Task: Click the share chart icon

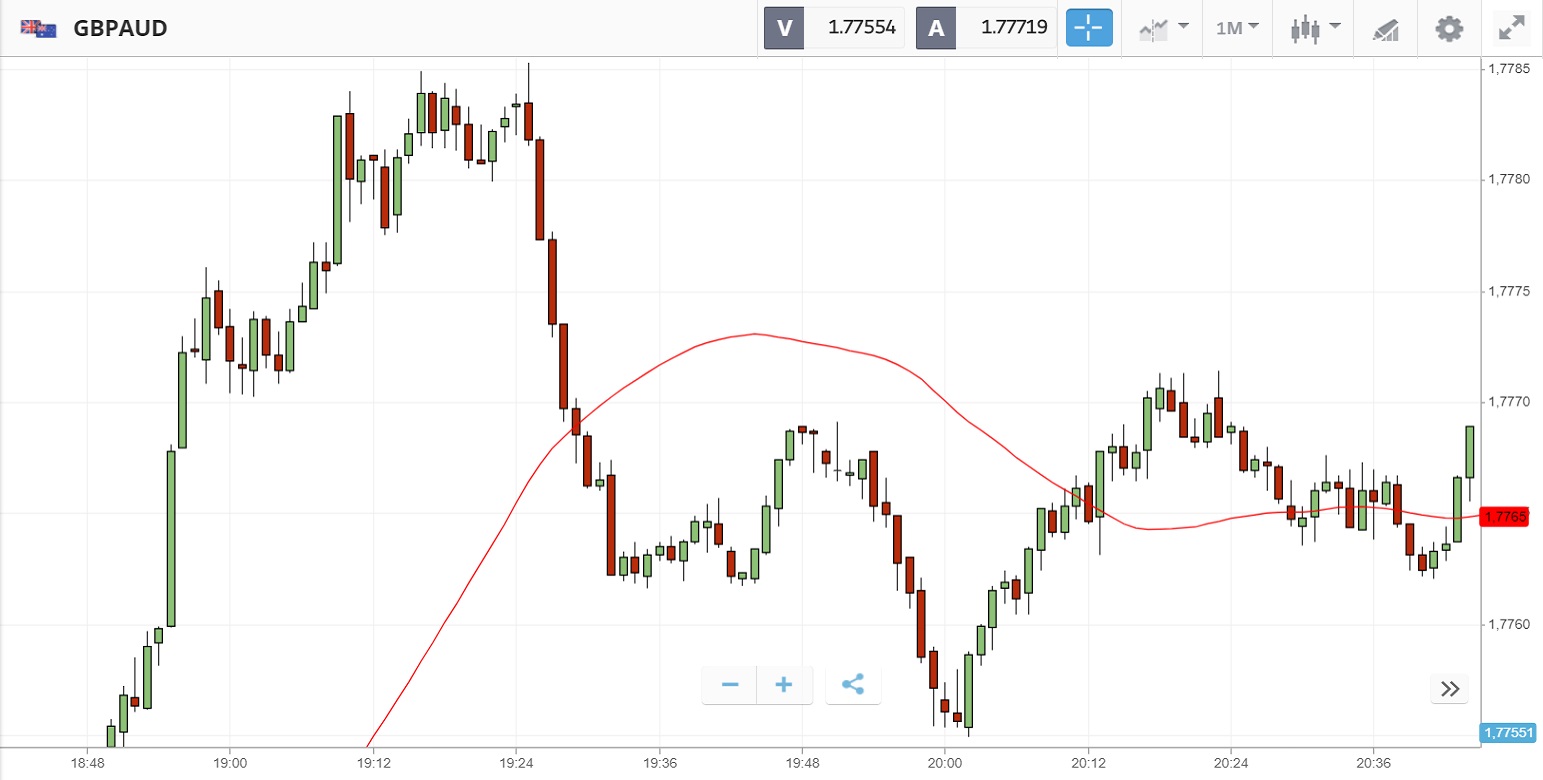Action: pos(853,685)
